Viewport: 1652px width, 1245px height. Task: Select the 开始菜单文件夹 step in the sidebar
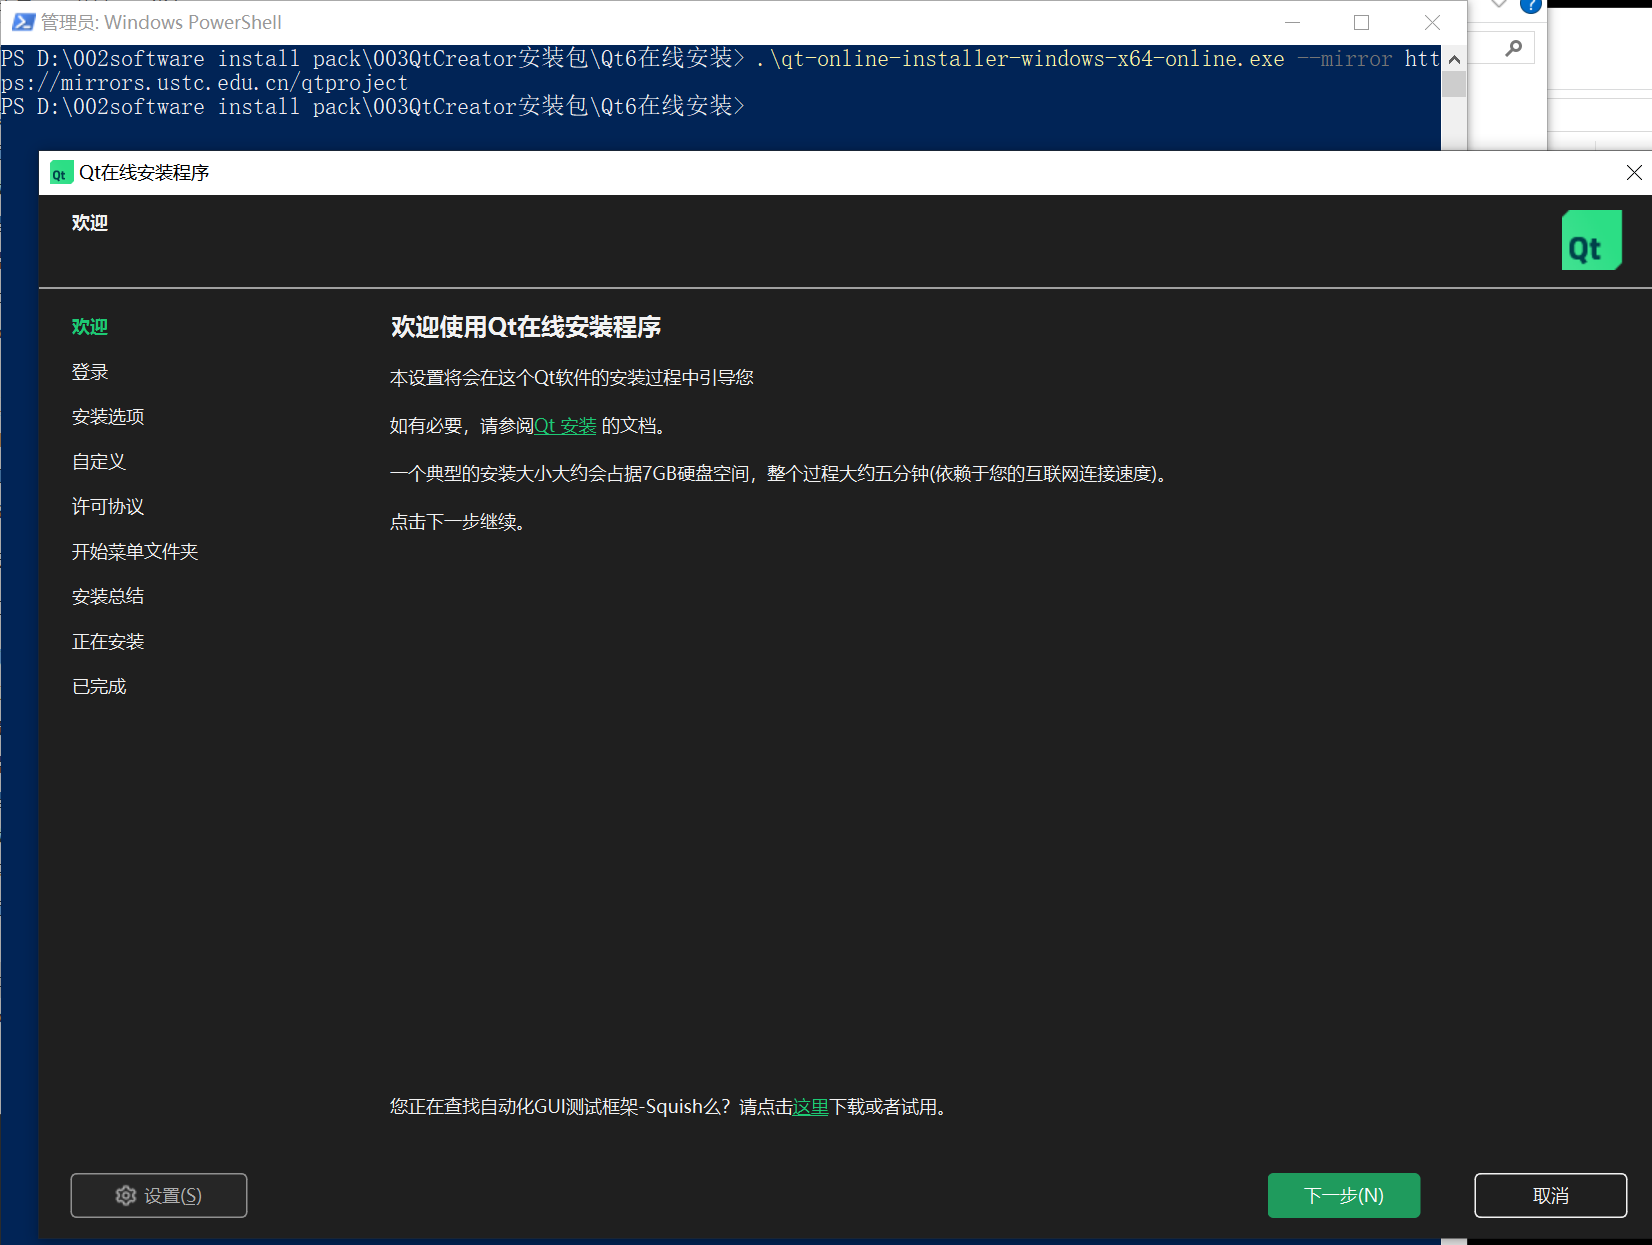click(x=135, y=552)
